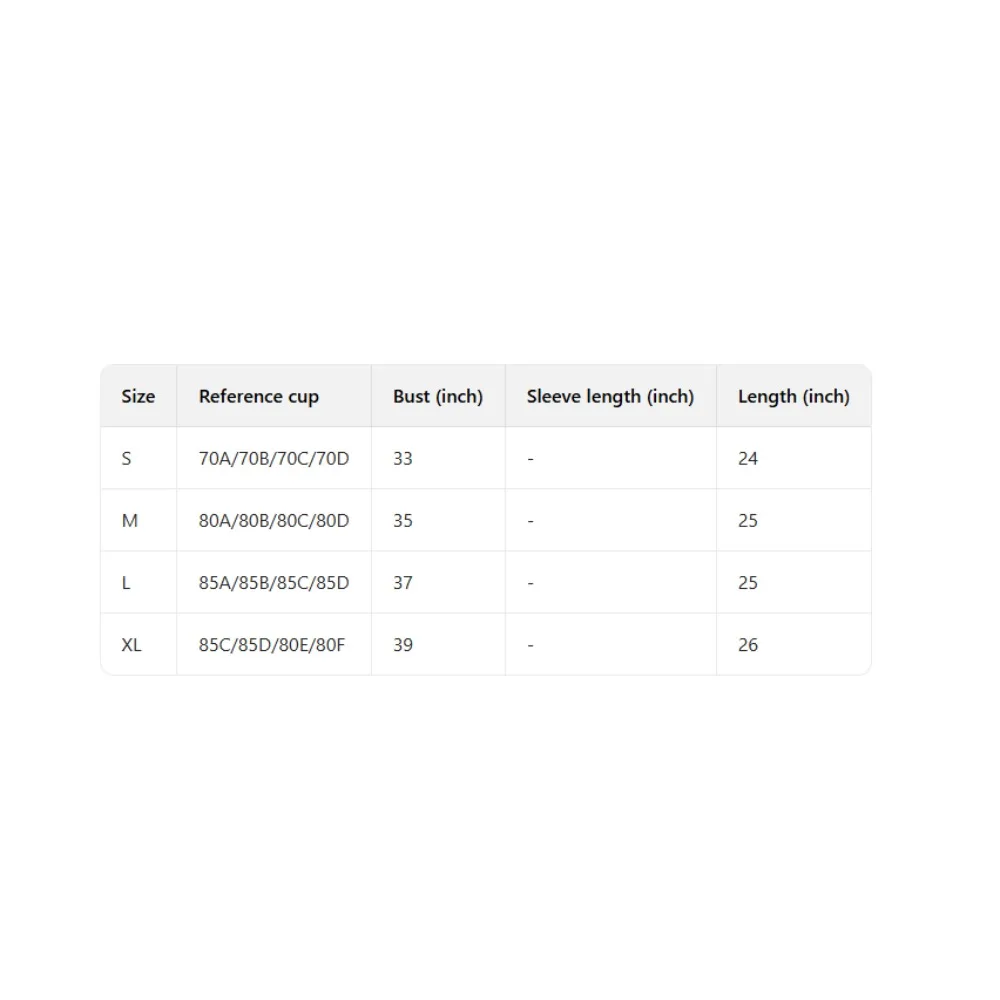Click the Size column header
Screen dimensions: 1000x1000
pyautogui.click(x=138, y=396)
